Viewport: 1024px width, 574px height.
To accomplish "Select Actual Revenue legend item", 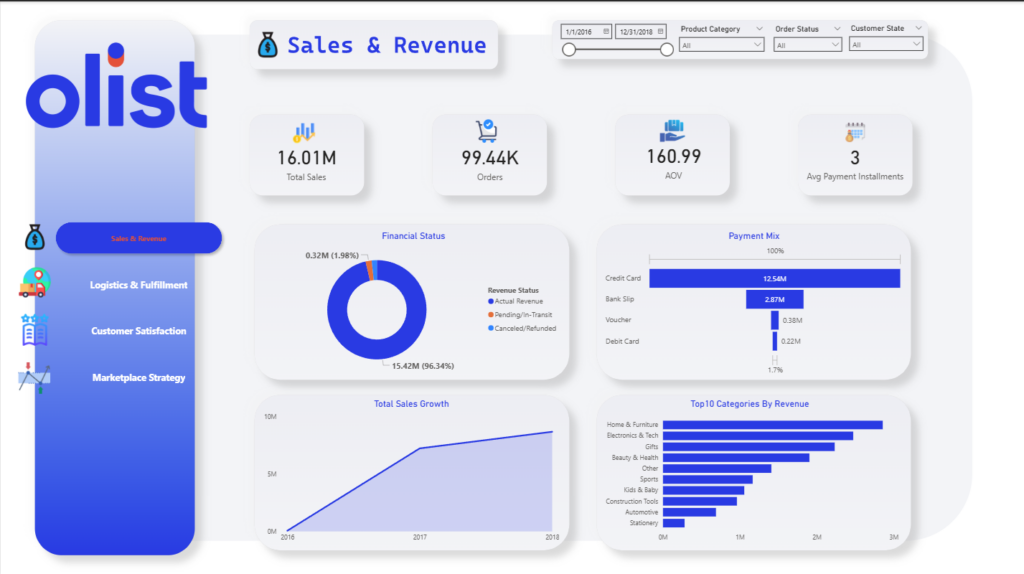I will pos(515,301).
